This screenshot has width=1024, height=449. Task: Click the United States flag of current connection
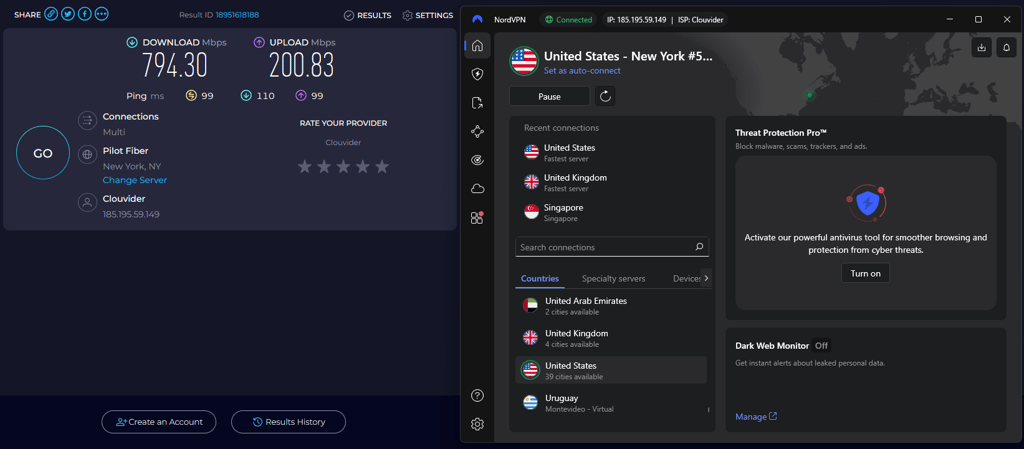tap(523, 61)
